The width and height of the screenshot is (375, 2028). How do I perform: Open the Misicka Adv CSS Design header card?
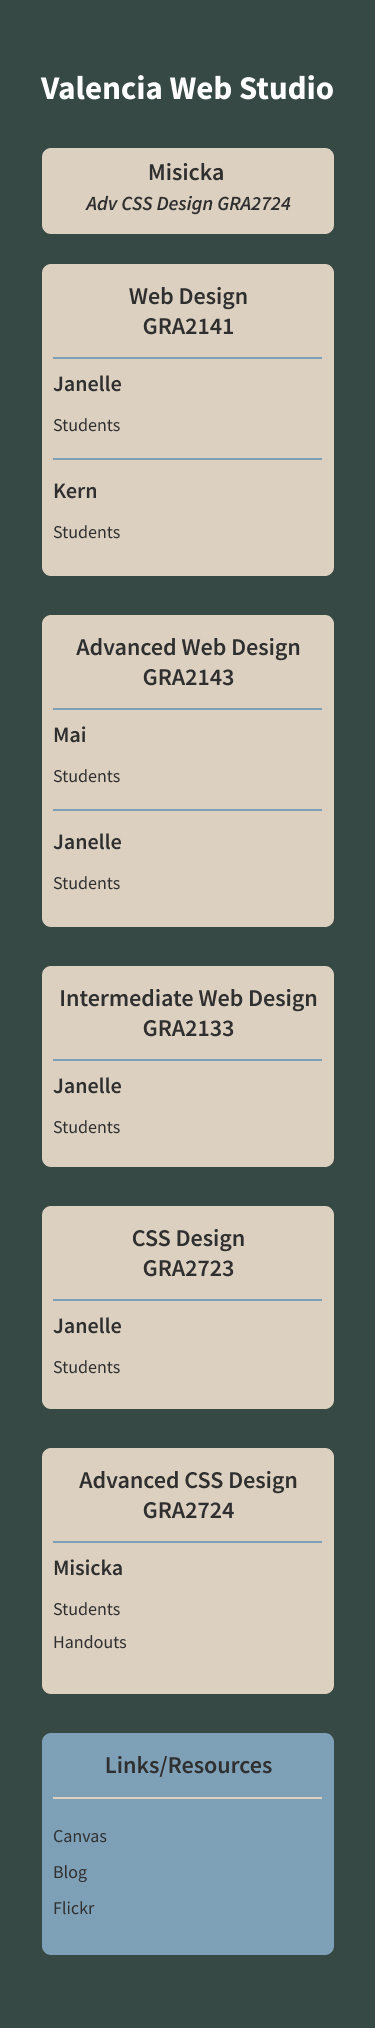pos(187,191)
